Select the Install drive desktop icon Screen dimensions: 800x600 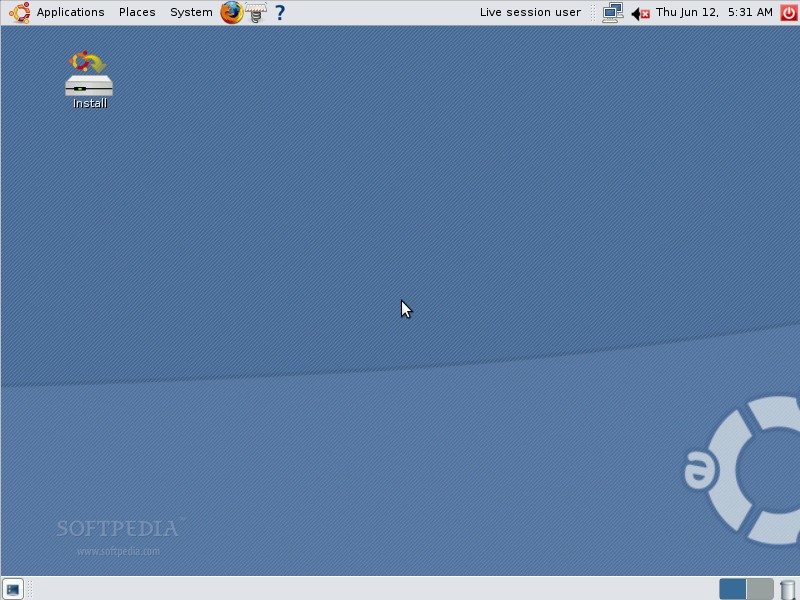tap(89, 74)
